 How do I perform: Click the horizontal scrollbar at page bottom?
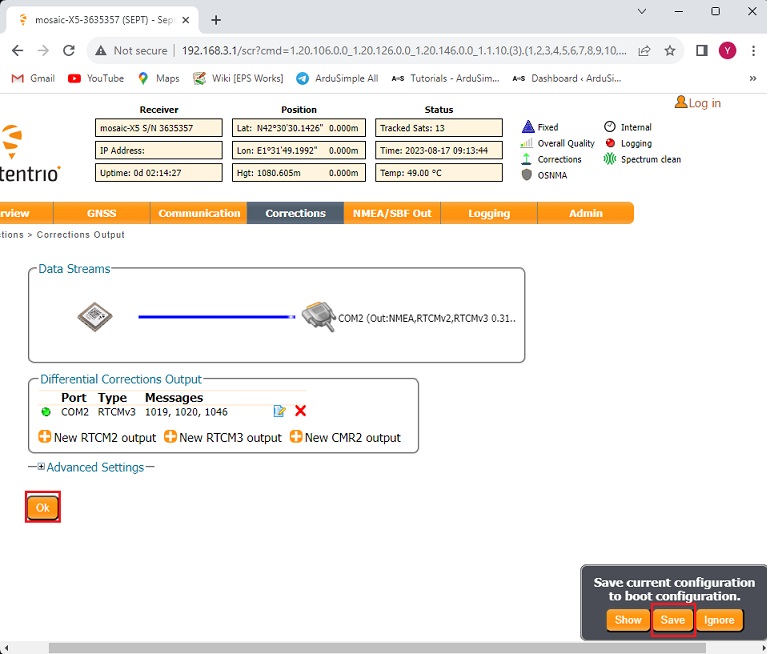[x=380, y=647]
